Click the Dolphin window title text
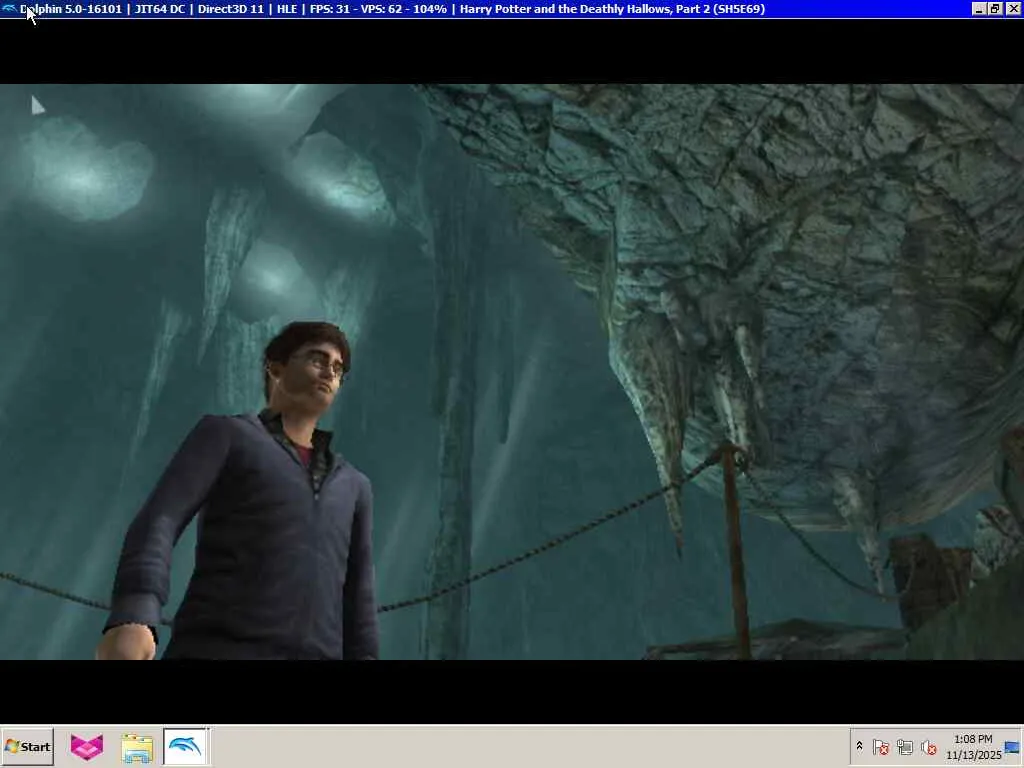Image resolution: width=1024 pixels, height=768 pixels. (x=392, y=9)
